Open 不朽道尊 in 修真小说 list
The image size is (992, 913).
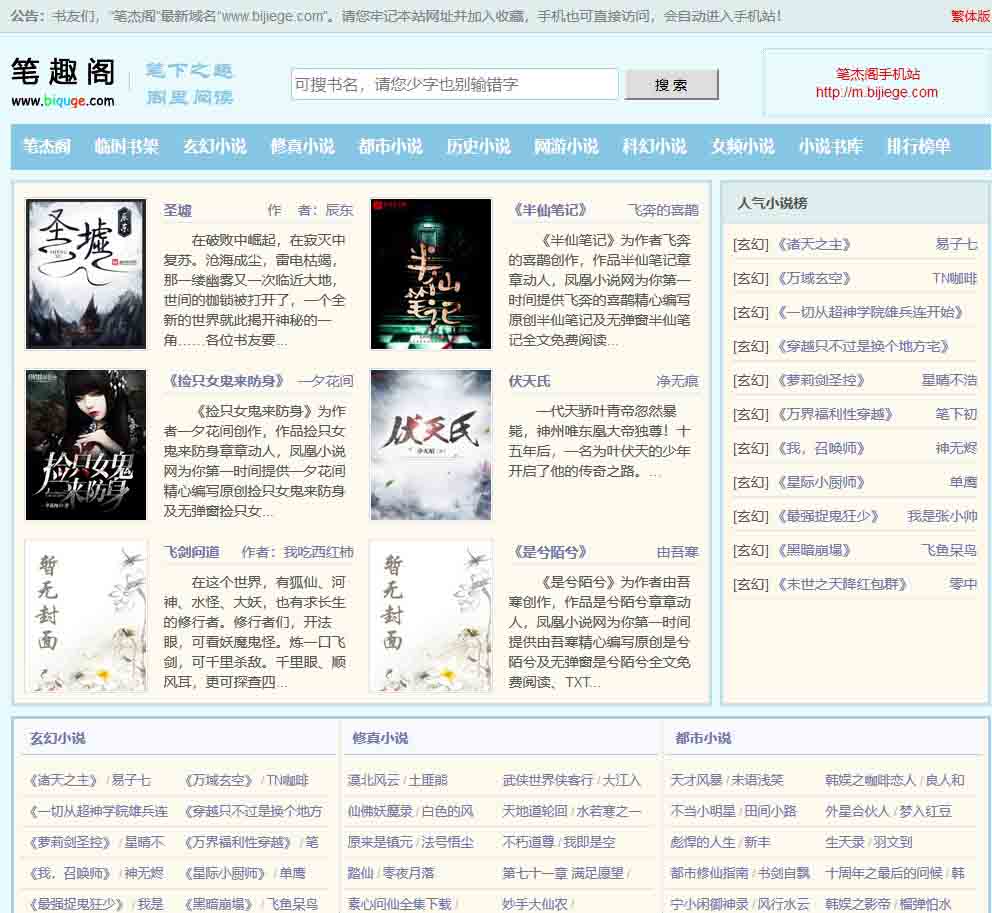528,842
